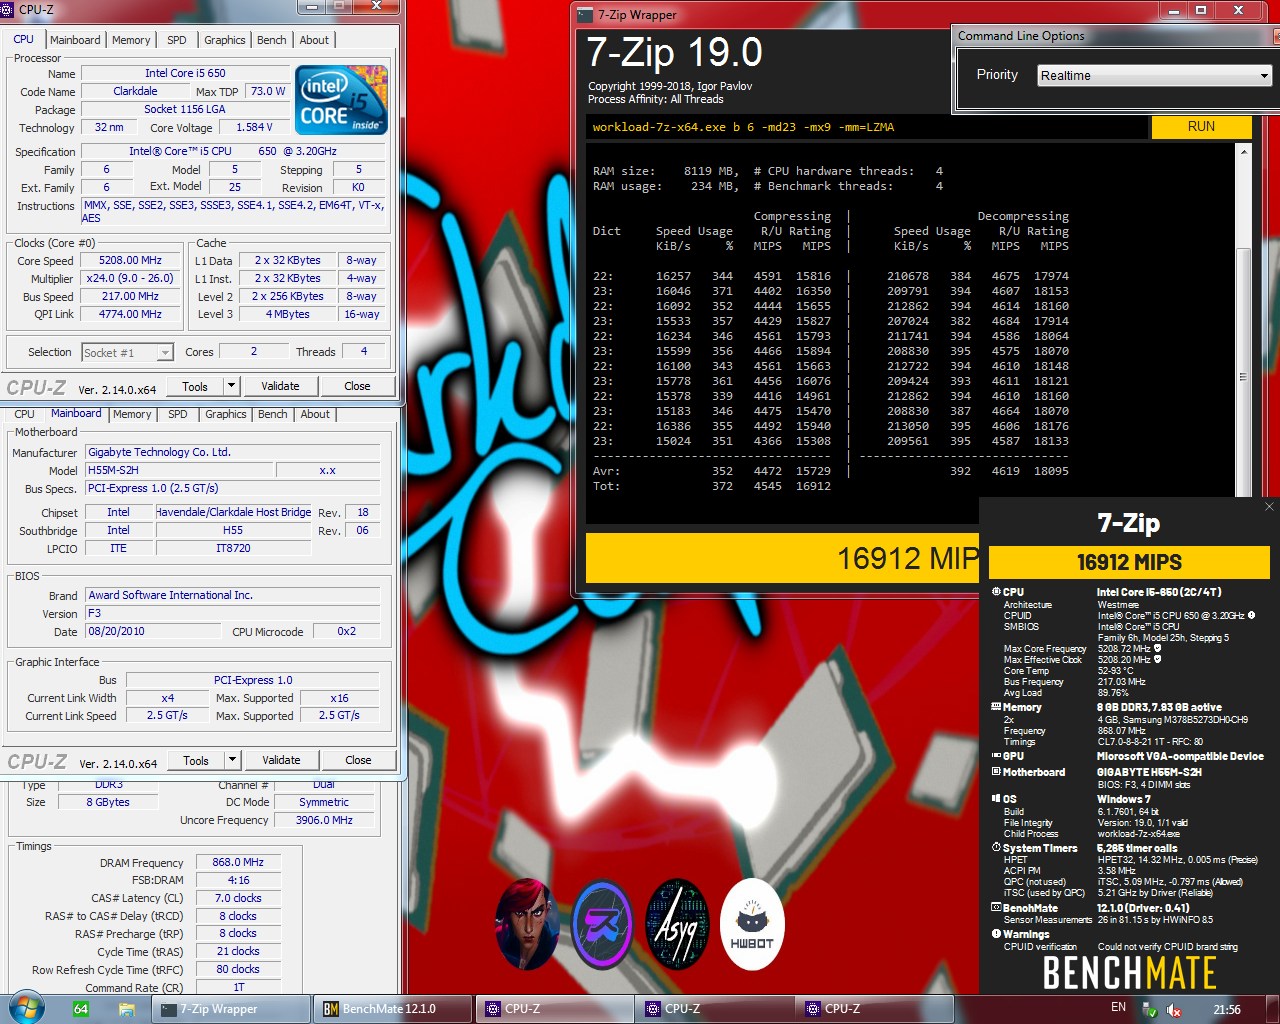
Task: Click the yellow 16912 MIPS banner in BenchMate panel
Action: (1129, 562)
